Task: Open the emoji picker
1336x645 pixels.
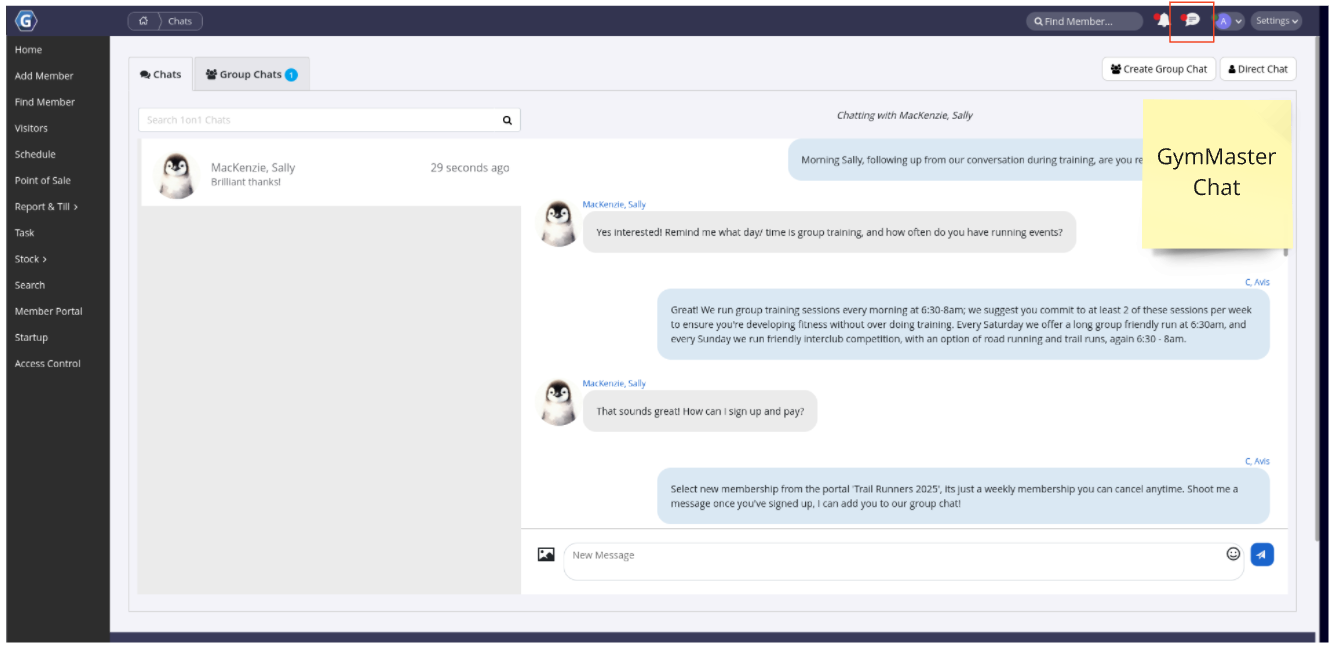Action: pos(1233,554)
